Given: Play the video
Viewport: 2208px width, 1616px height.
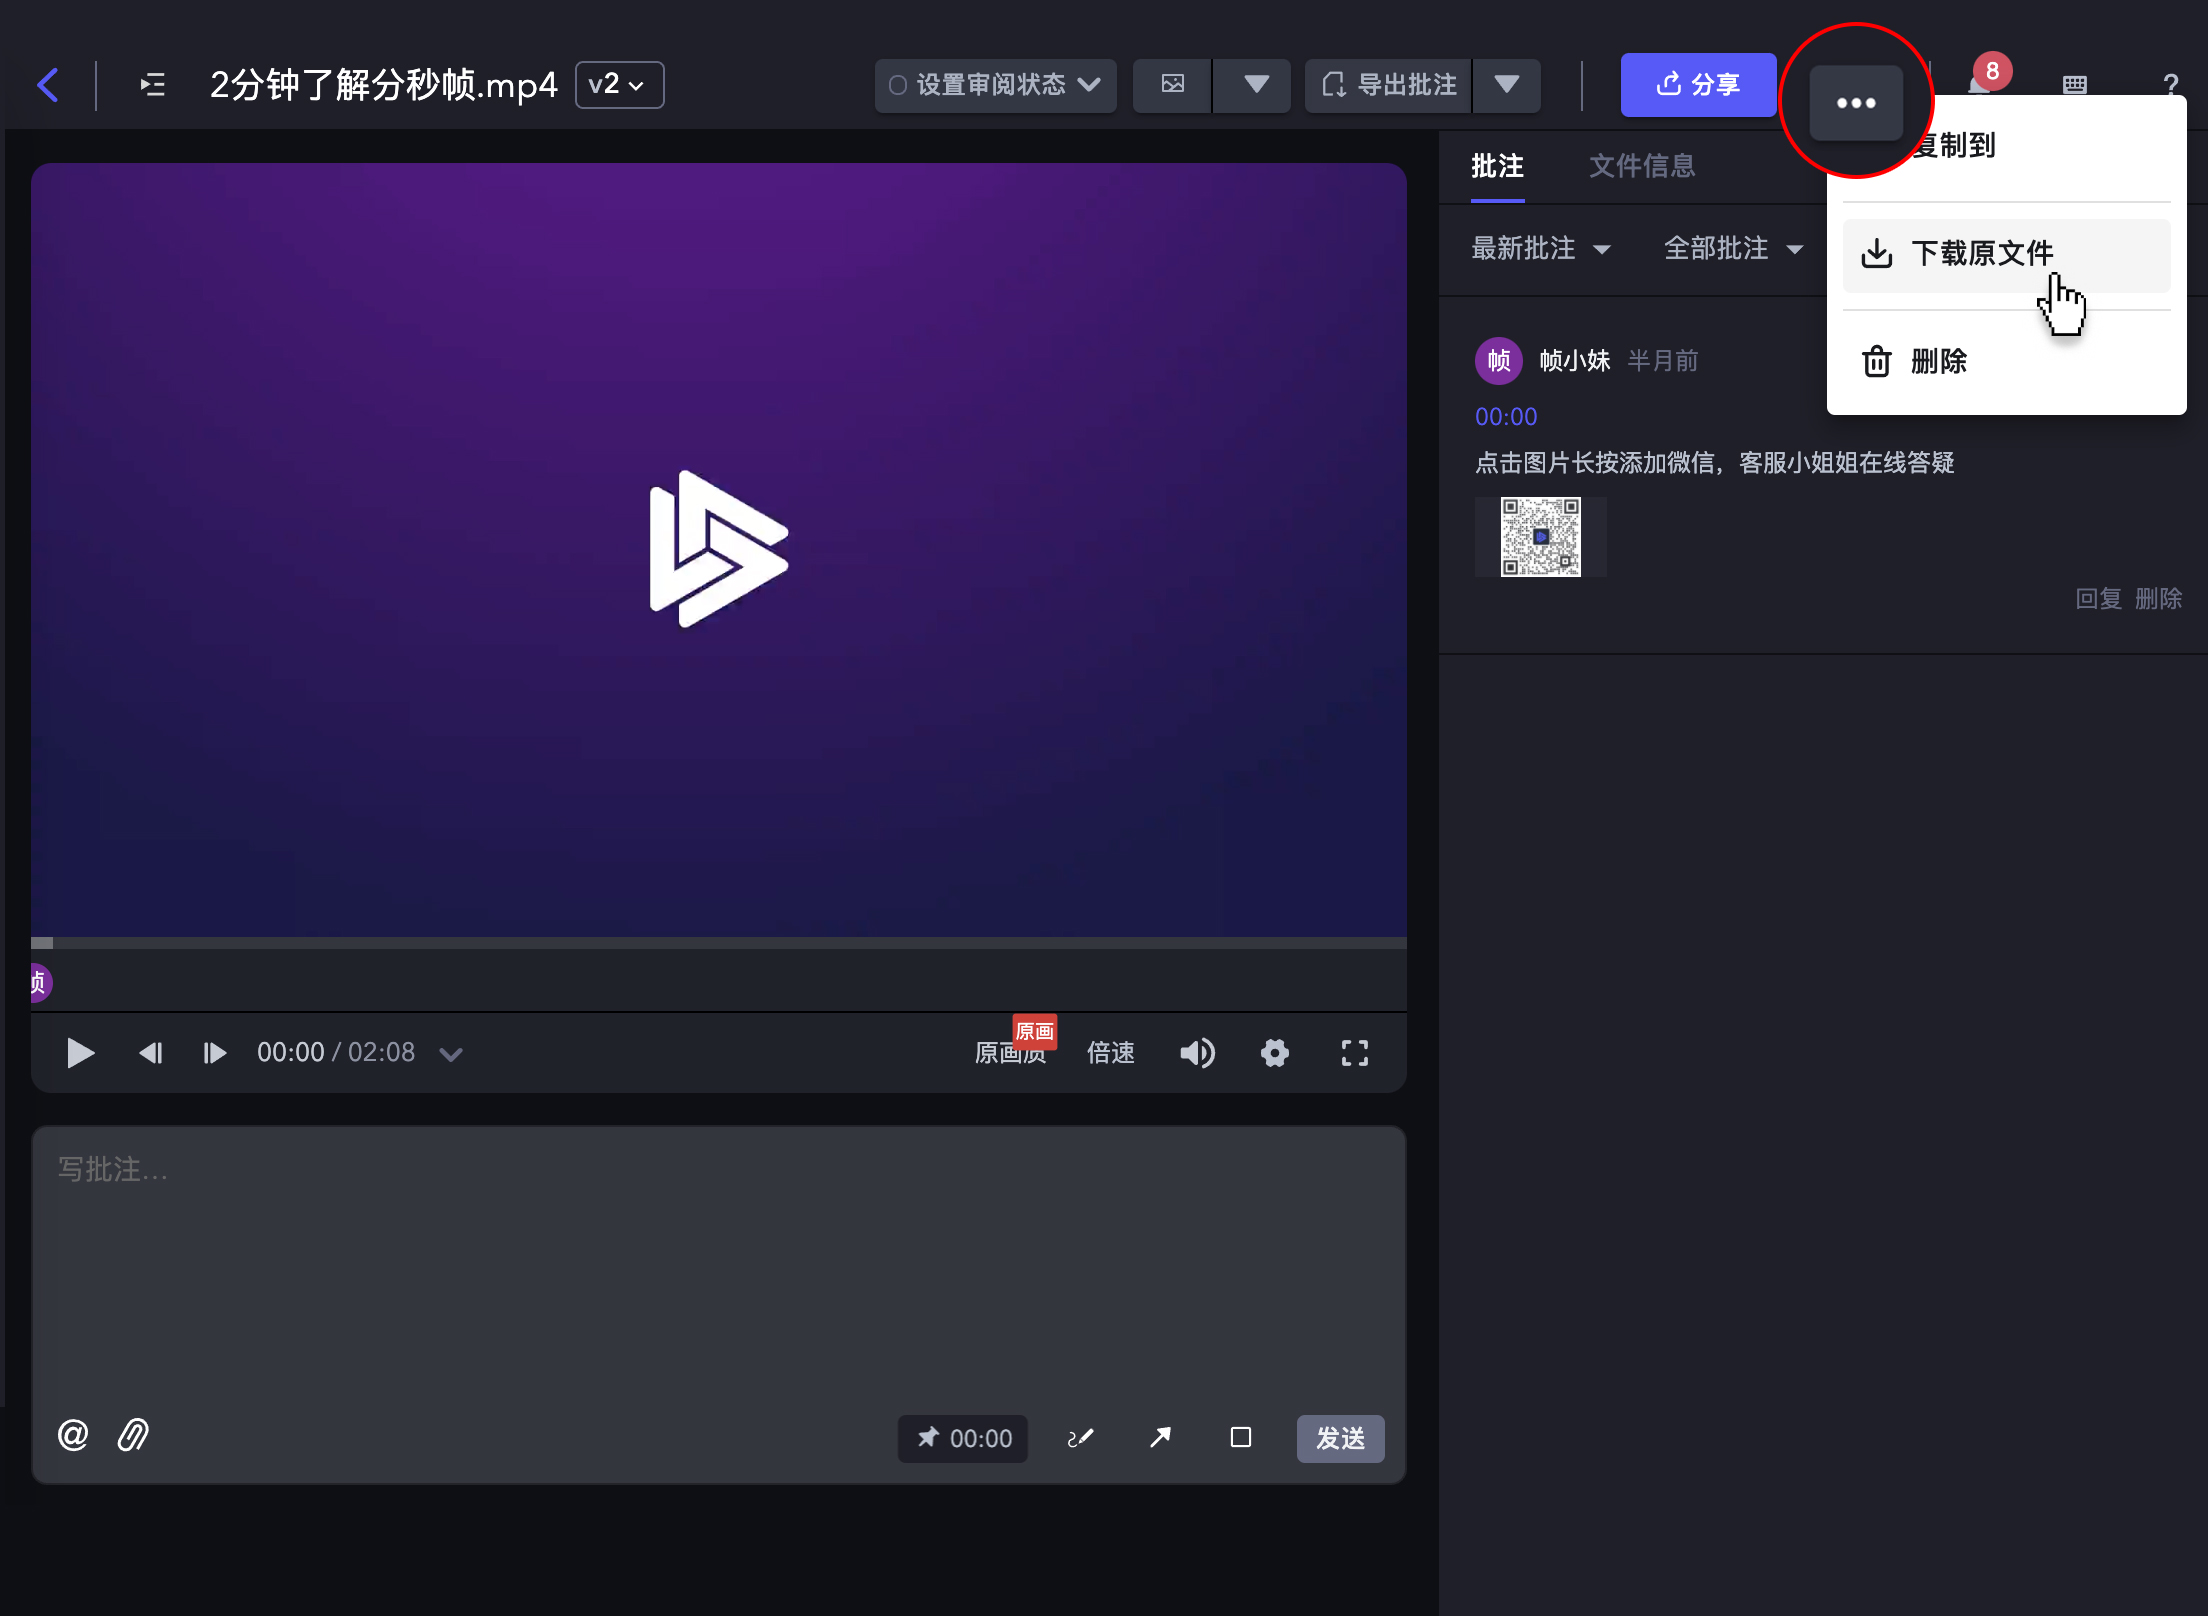Looking at the screenshot, I should point(80,1053).
